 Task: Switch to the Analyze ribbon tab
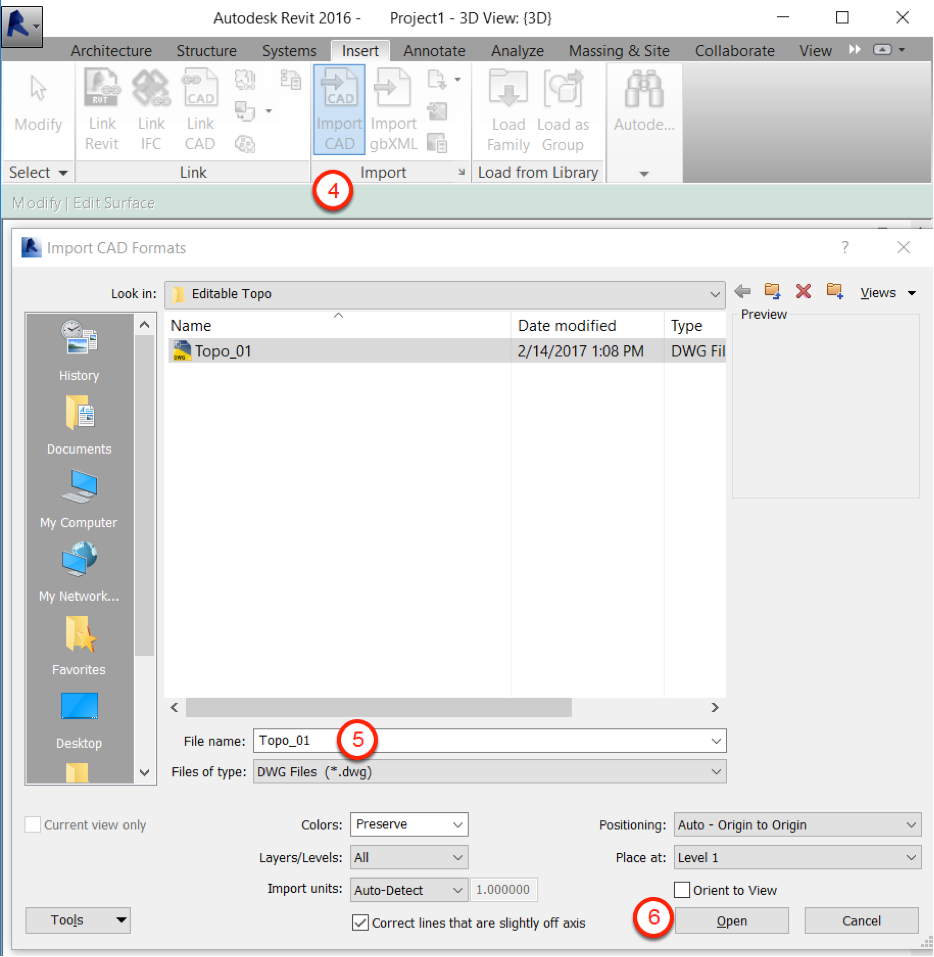(517, 51)
